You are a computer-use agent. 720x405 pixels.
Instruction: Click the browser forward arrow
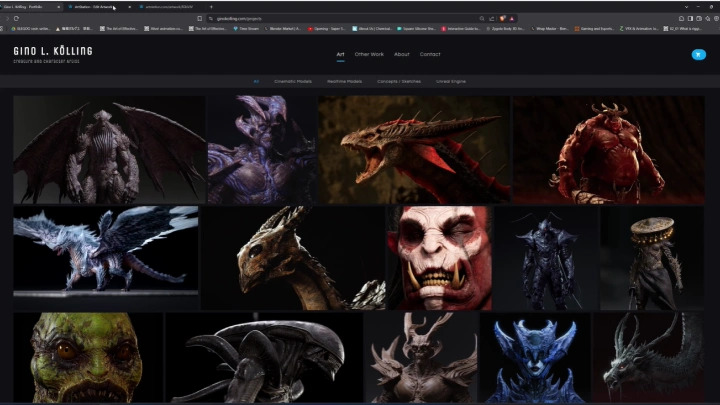click(x=7, y=18)
